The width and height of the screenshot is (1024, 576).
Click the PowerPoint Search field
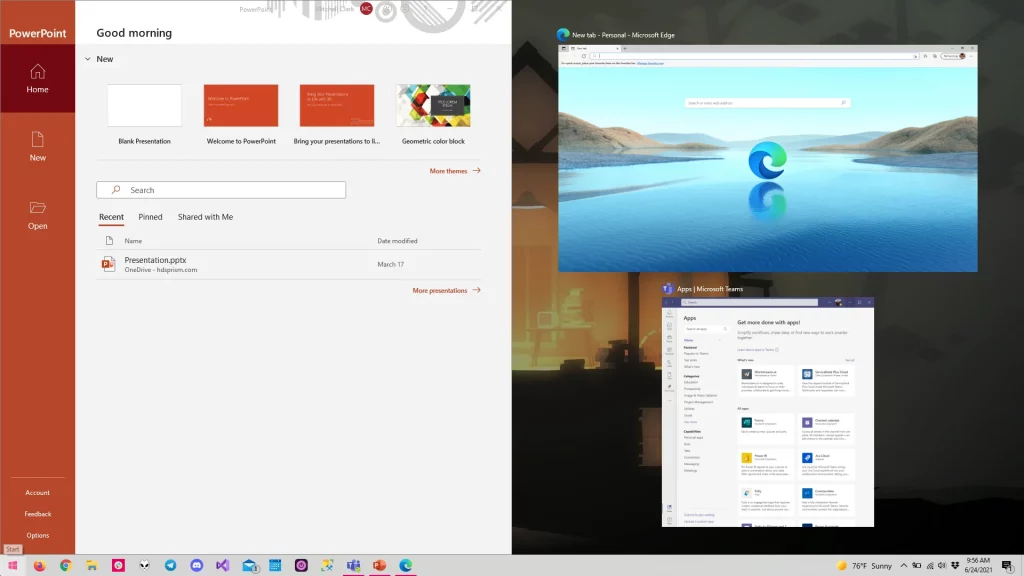tap(221, 190)
